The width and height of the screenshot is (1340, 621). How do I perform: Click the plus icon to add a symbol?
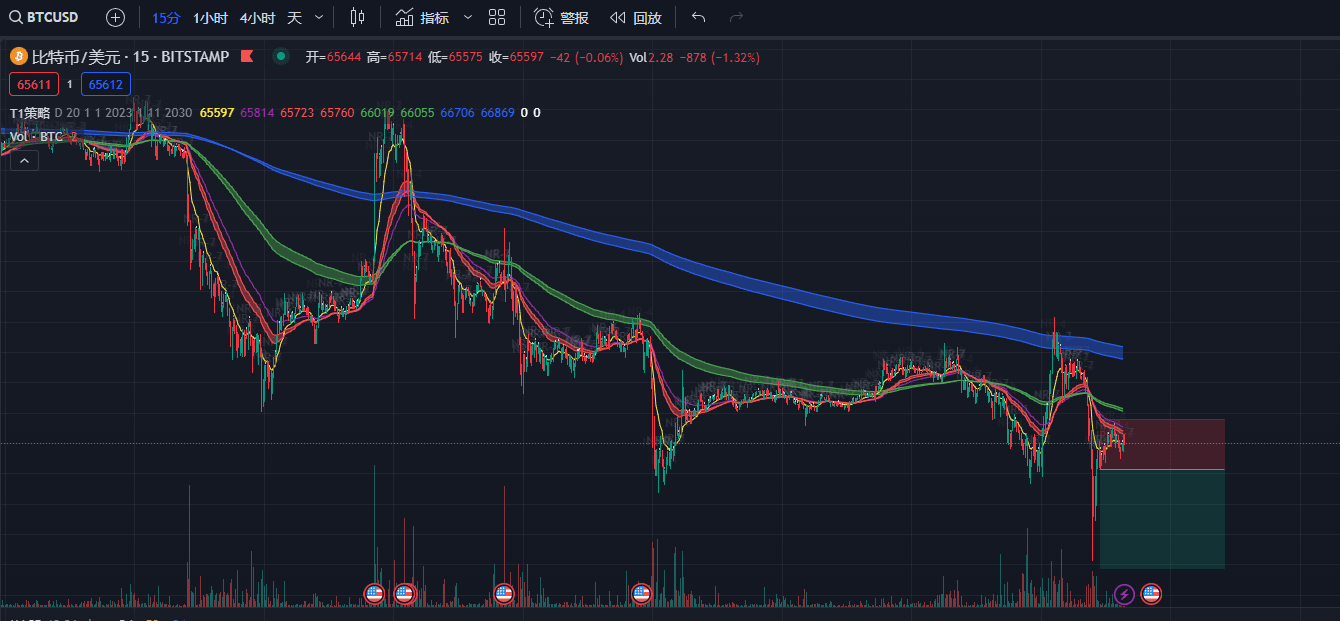[x=115, y=16]
